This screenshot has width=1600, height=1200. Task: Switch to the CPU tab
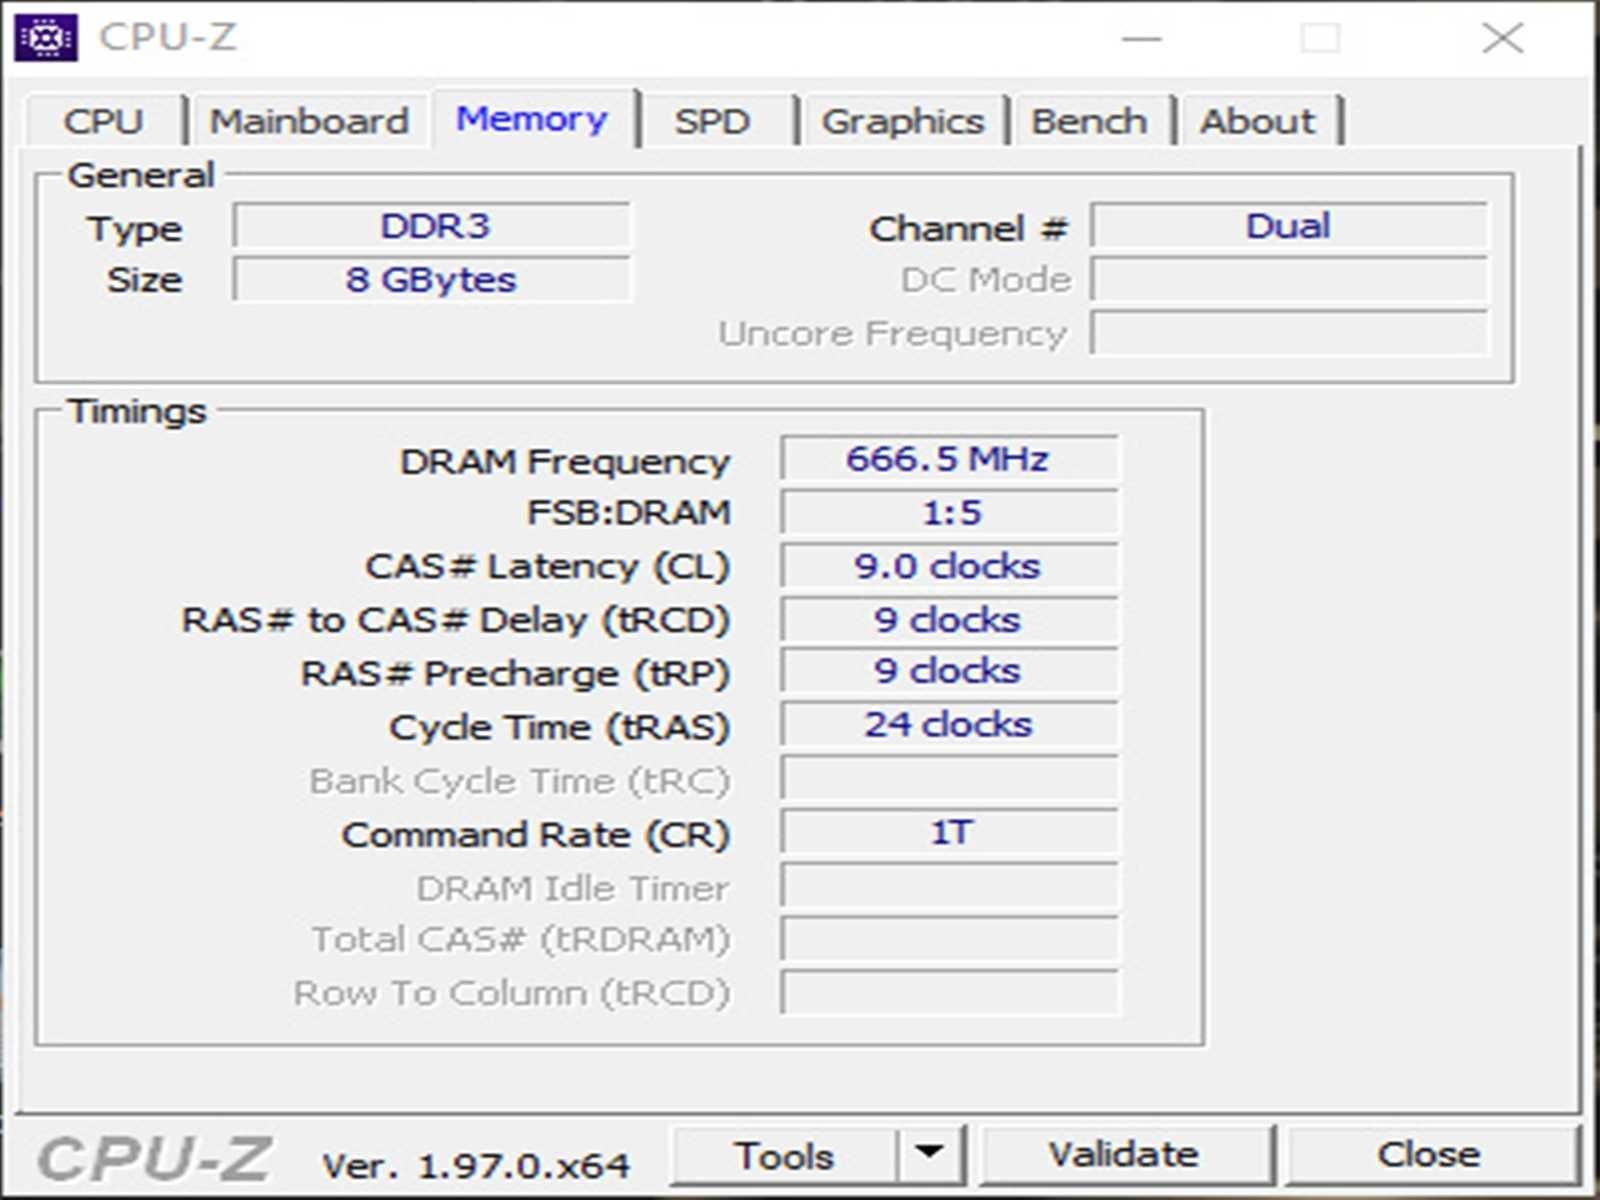(x=105, y=121)
